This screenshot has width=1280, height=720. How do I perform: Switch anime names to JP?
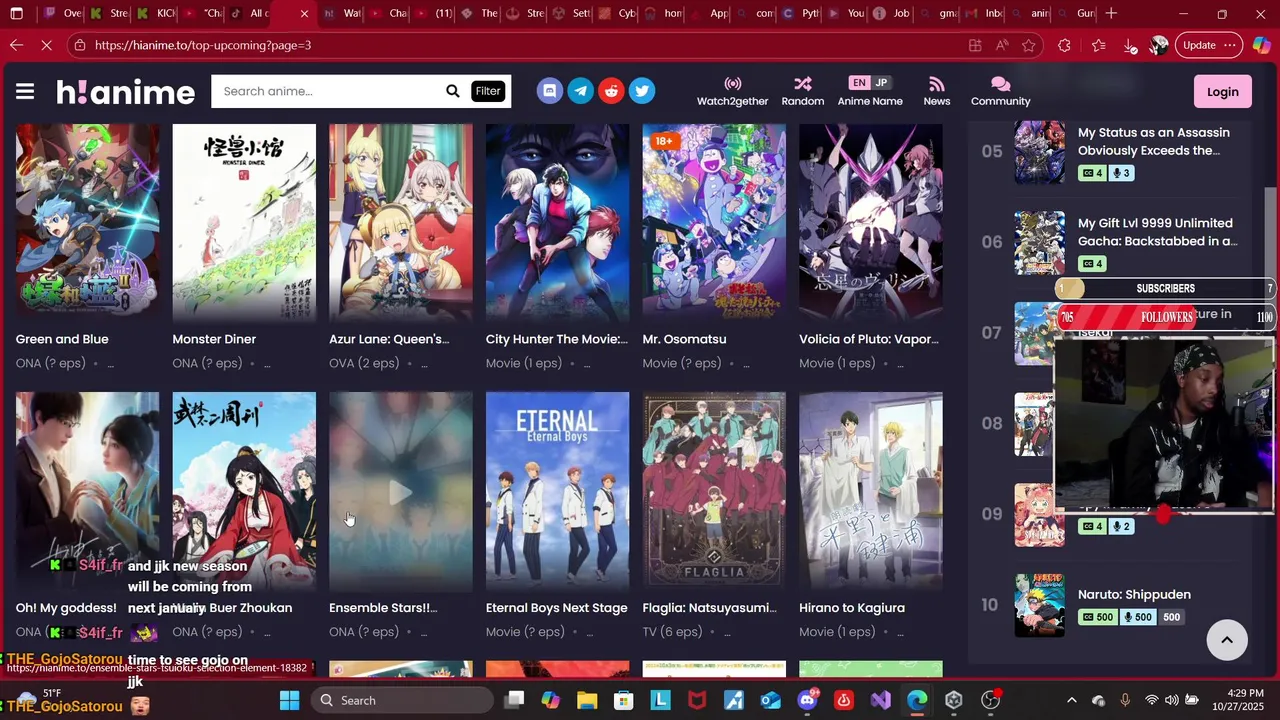point(881,82)
